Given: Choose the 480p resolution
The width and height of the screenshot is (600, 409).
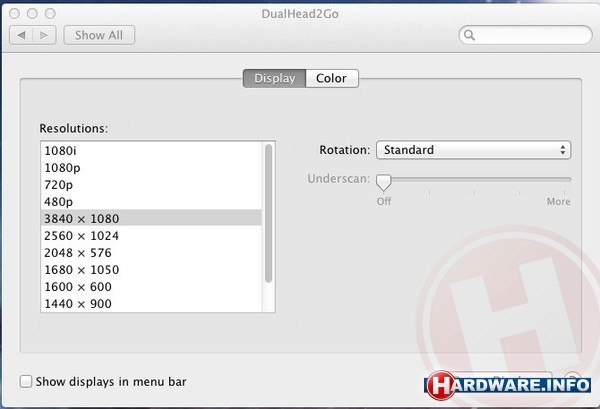Looking at the screenshot, I should tap(151, 202).
